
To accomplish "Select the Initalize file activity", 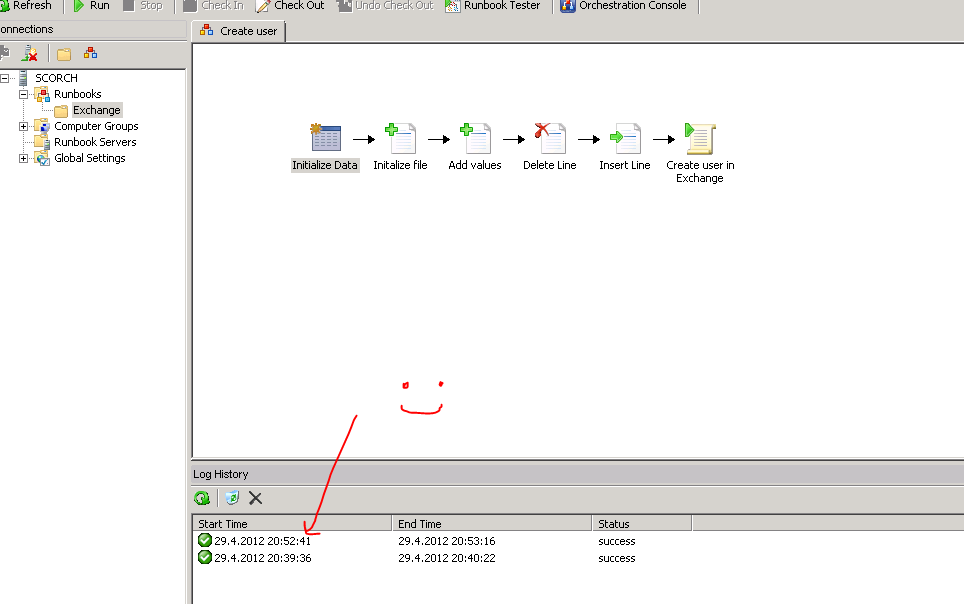I will pyautogui.click(x=400, y=139).
